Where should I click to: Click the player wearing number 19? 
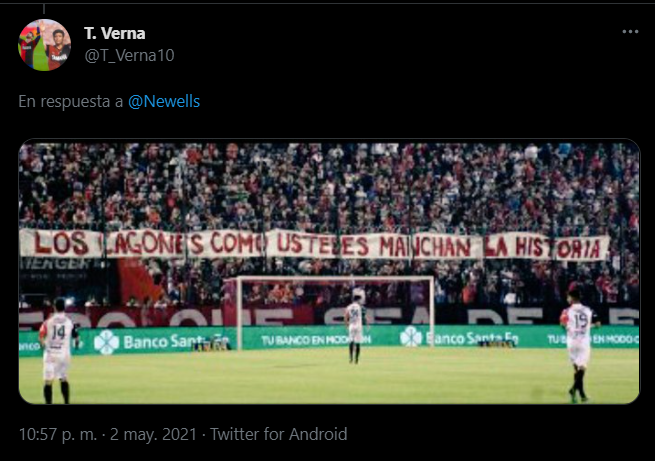(579, 344)
